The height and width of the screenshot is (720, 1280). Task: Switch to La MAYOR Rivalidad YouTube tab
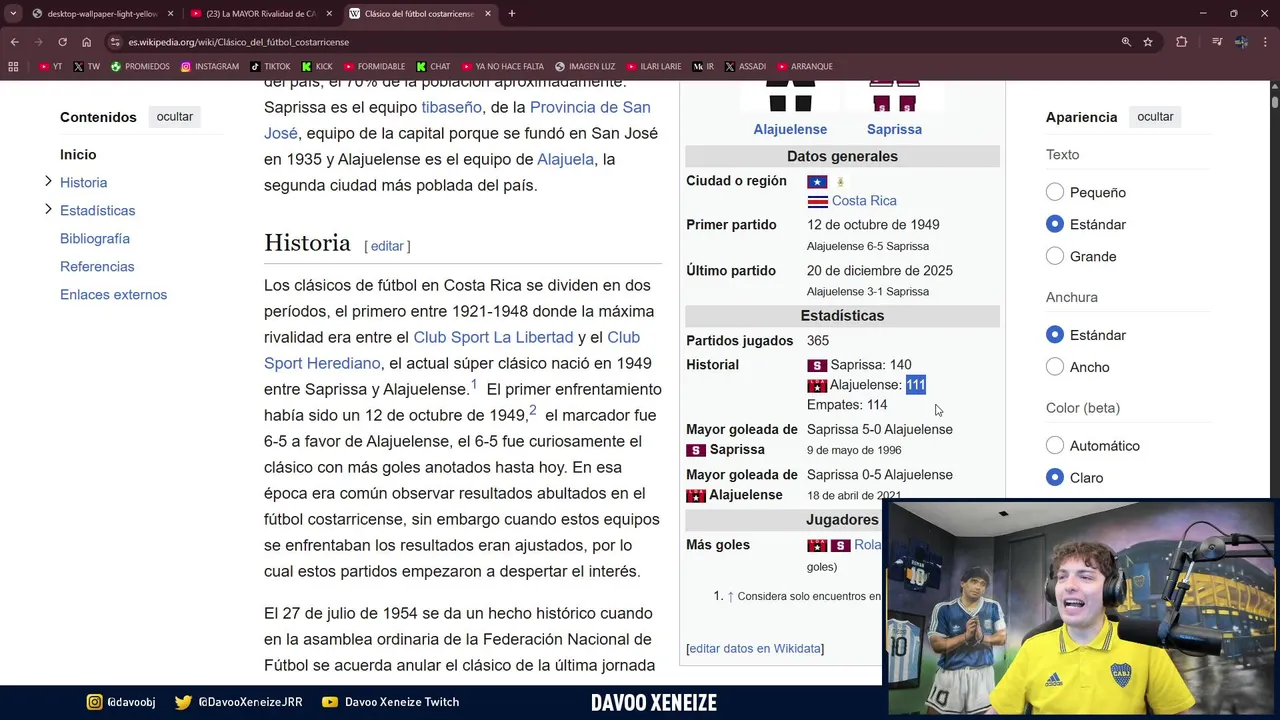[x=259, y=14]
